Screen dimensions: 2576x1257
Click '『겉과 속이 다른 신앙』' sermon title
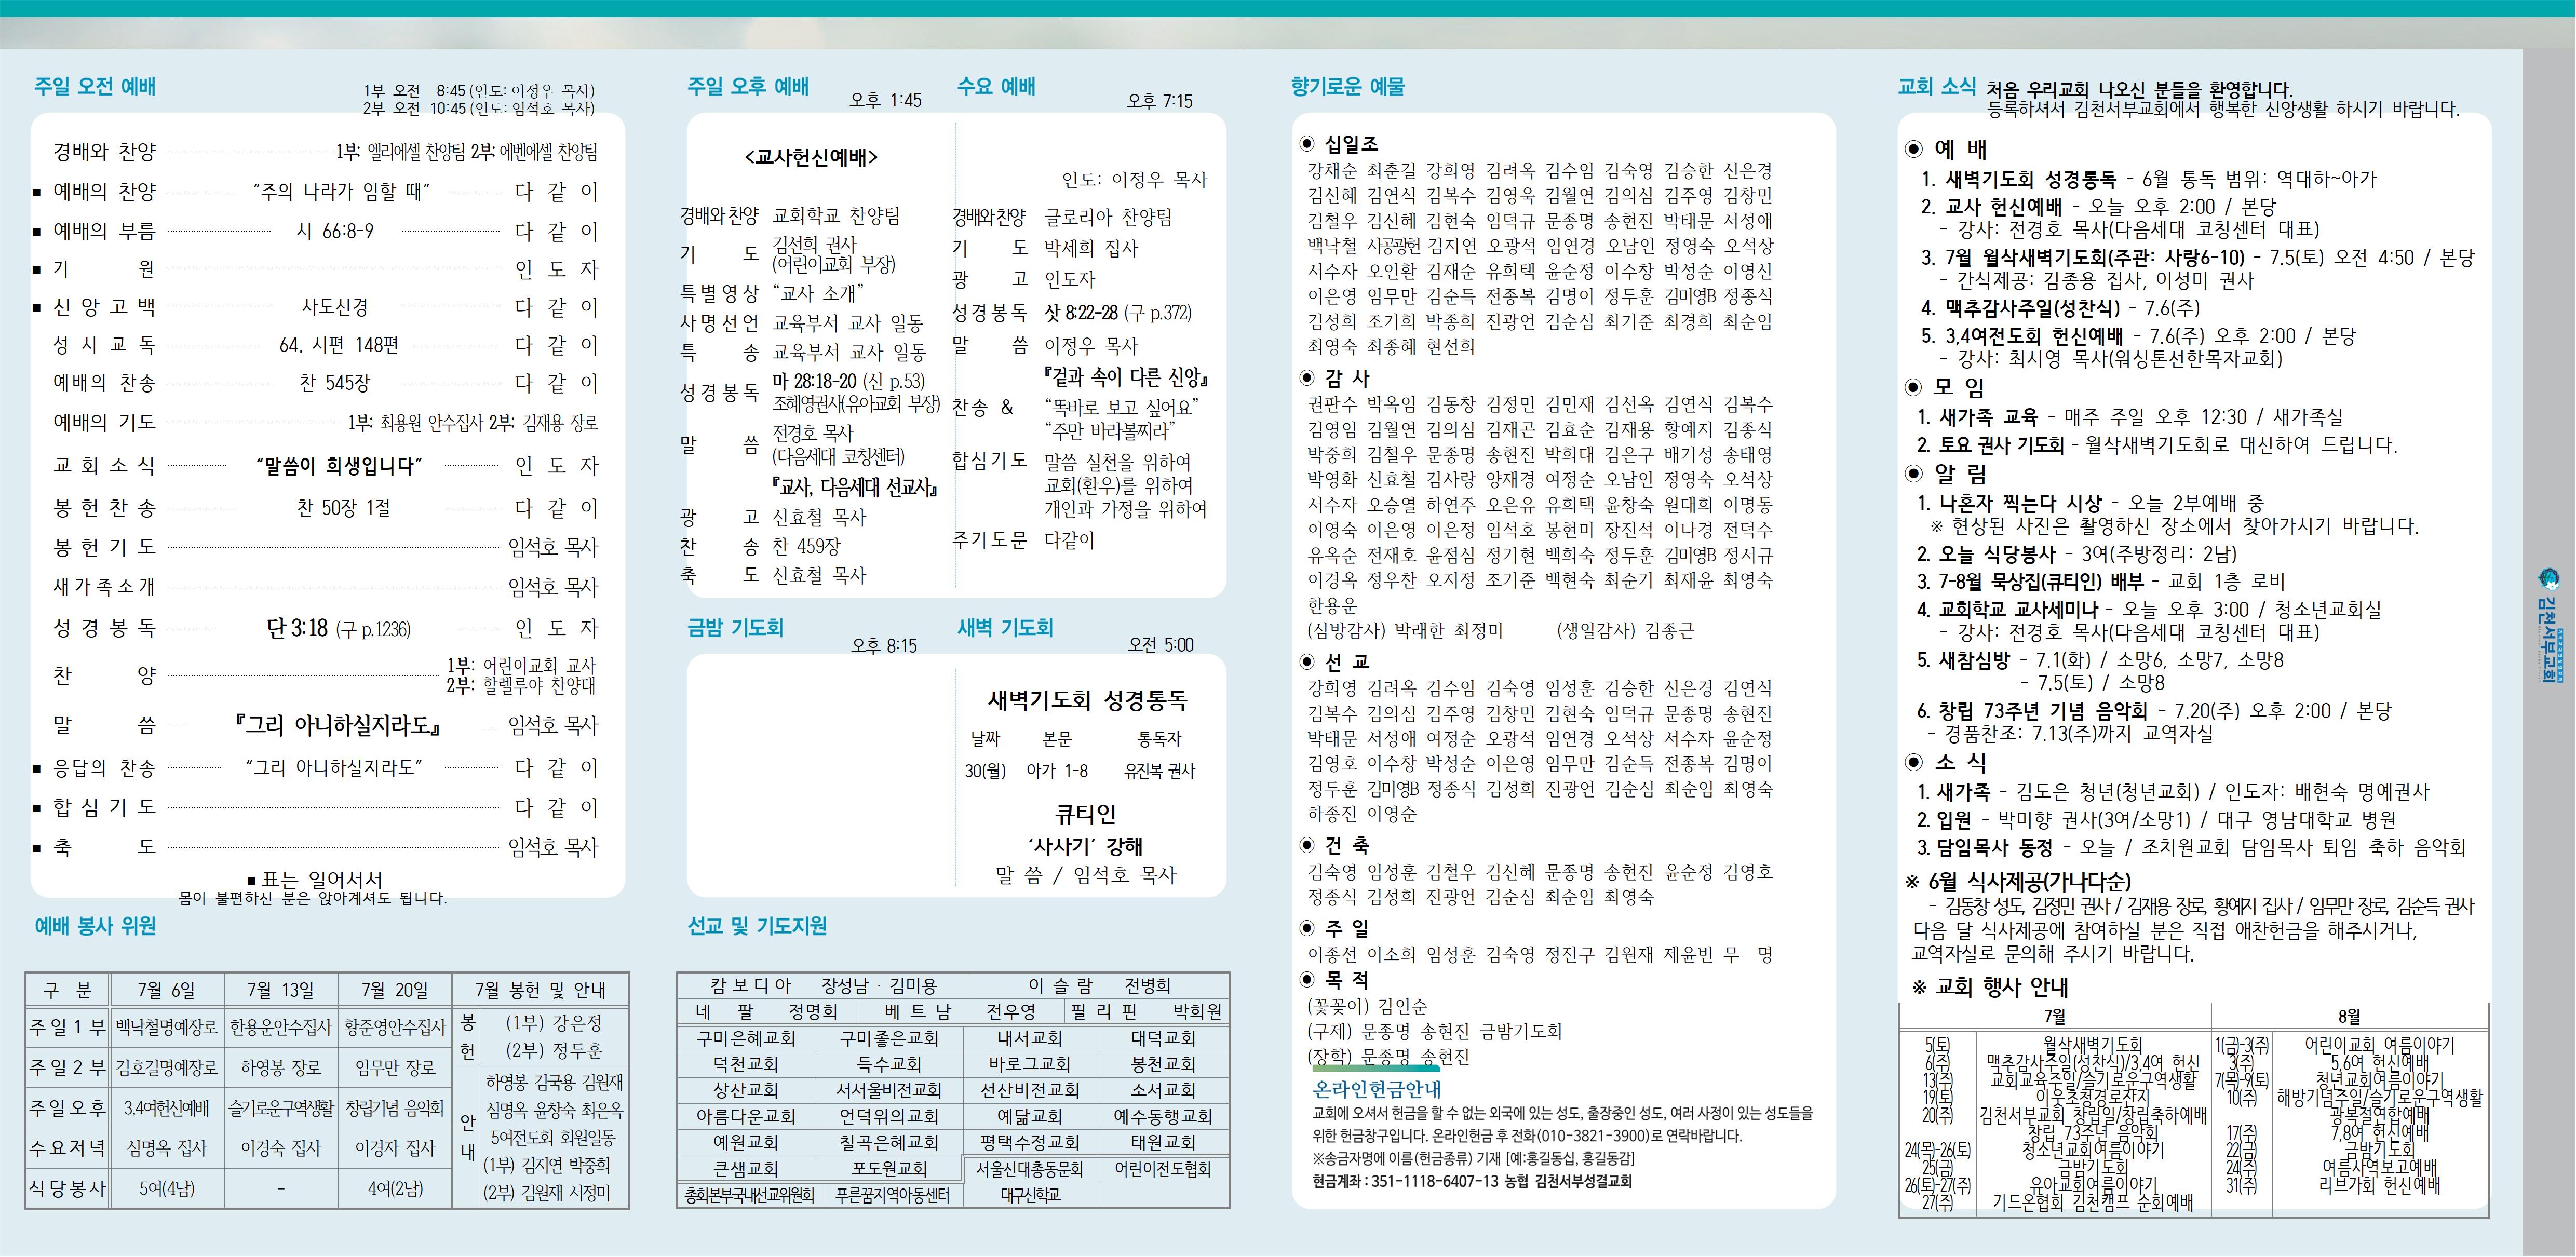click(1127, 377)
